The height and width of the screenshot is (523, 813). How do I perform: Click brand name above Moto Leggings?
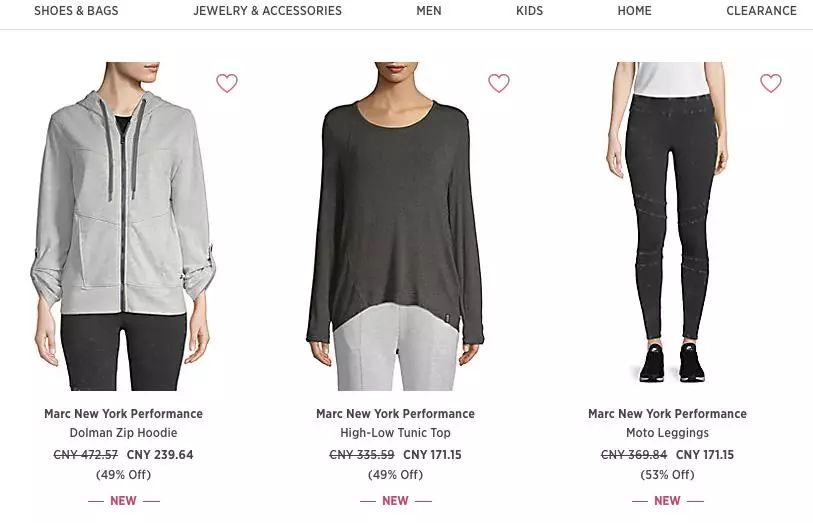tap(667, 414)
